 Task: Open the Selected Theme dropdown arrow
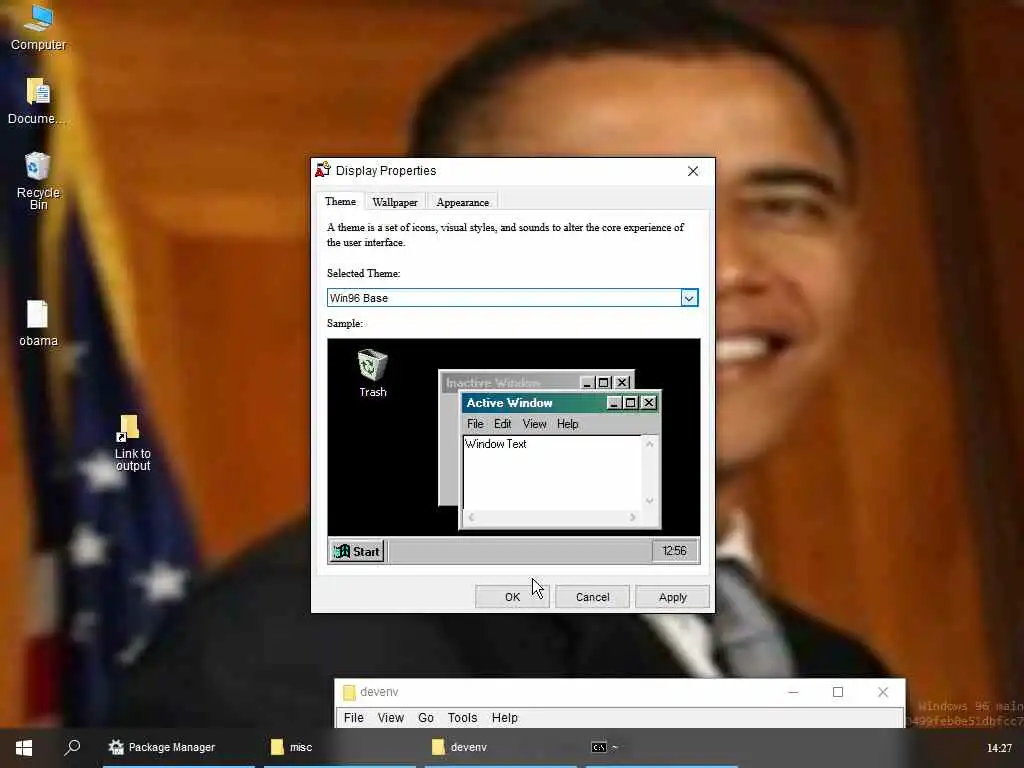689,298
